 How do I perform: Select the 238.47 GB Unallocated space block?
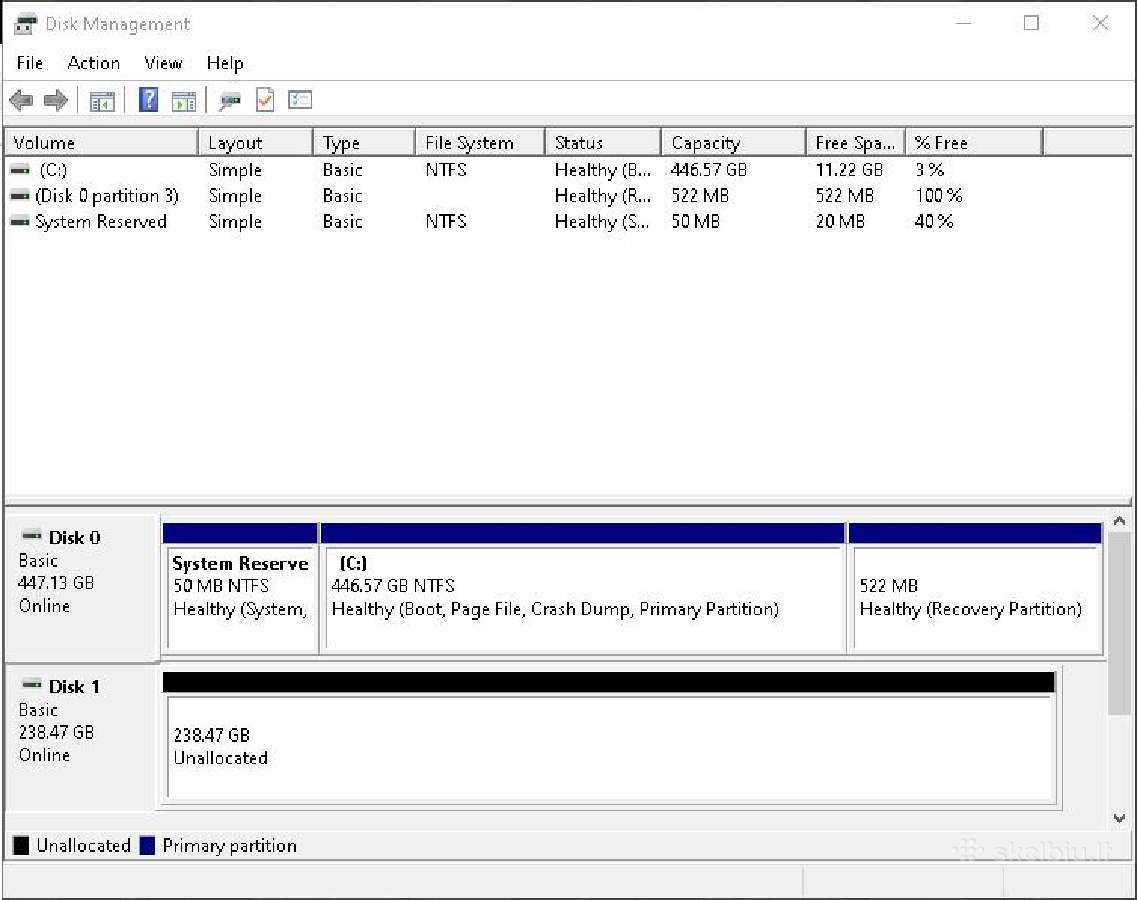pos(609,737)
